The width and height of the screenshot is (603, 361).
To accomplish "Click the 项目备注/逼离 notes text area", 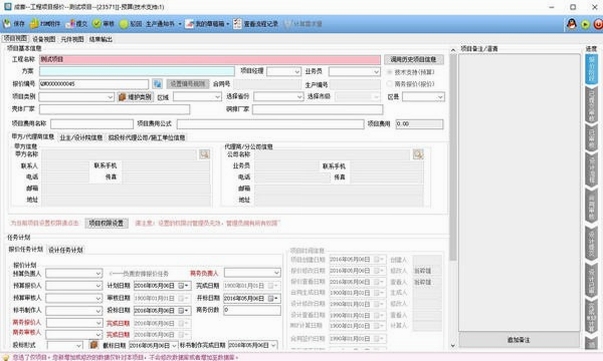I will pos(519,192).
